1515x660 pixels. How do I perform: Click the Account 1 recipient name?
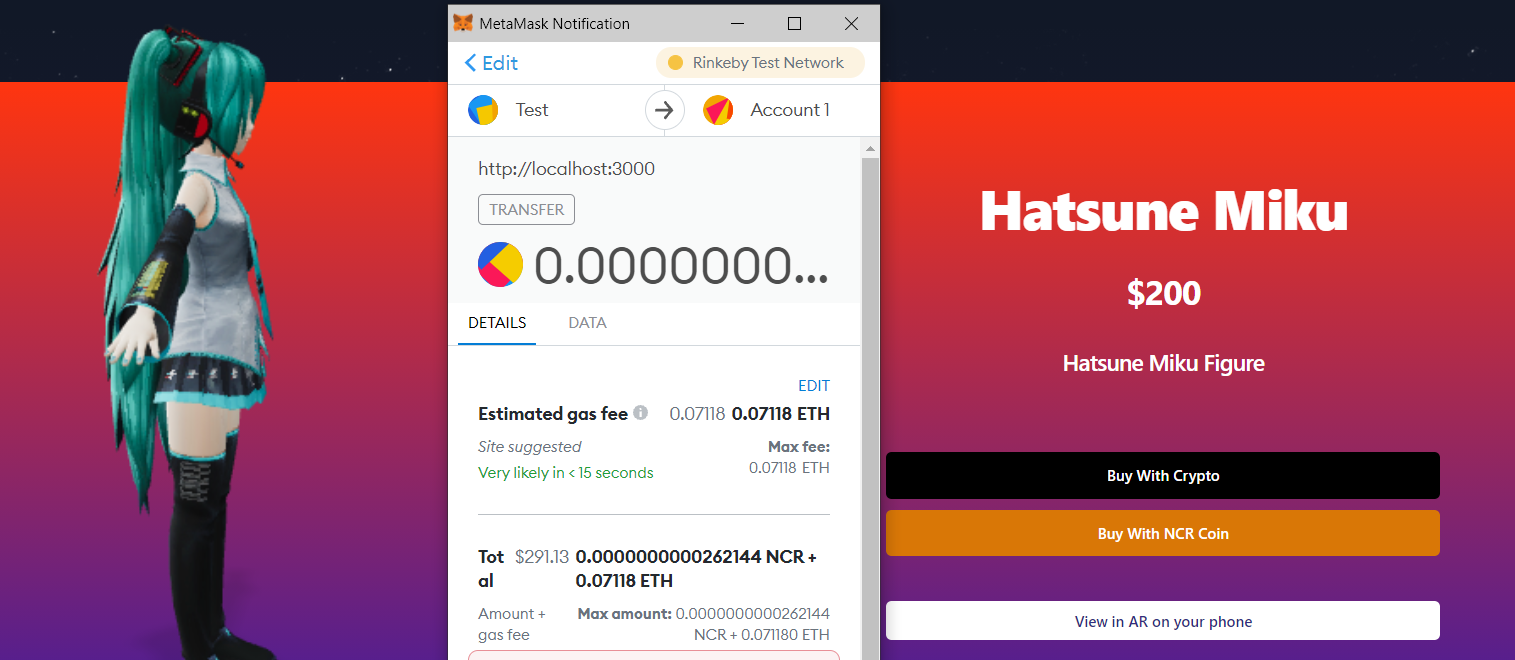tap(790, 110)
